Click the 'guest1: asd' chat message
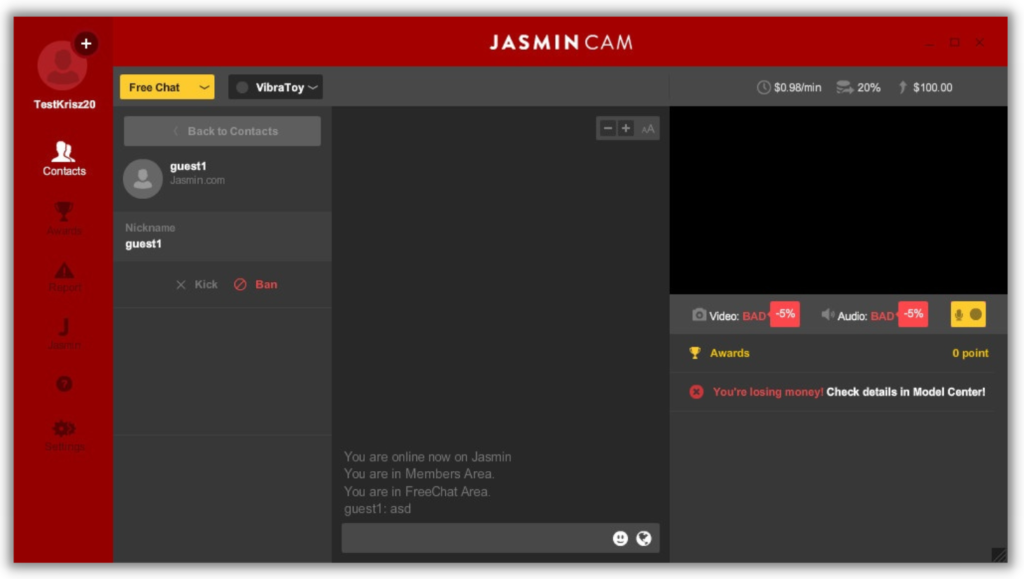Image resolution: width=1024 pixels, height=579 pixels. 377,509
